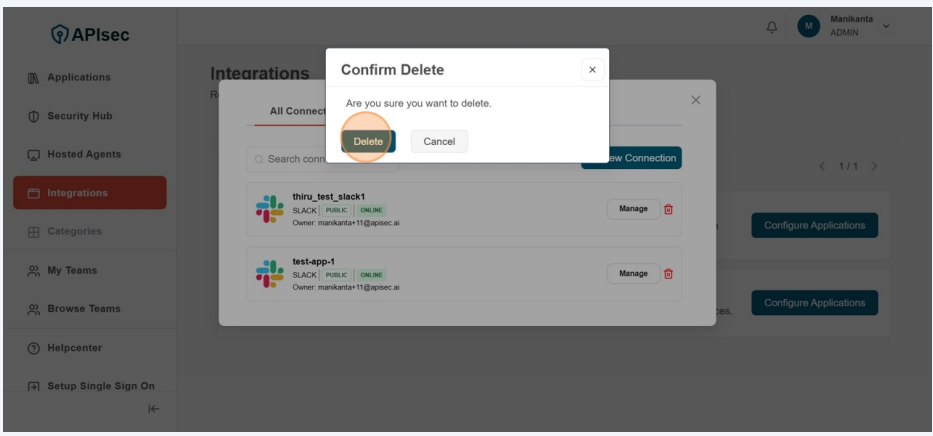This screenshot has width=933, height=436.
Task: Click the user avatar M icon
Action: click(808, 27)
